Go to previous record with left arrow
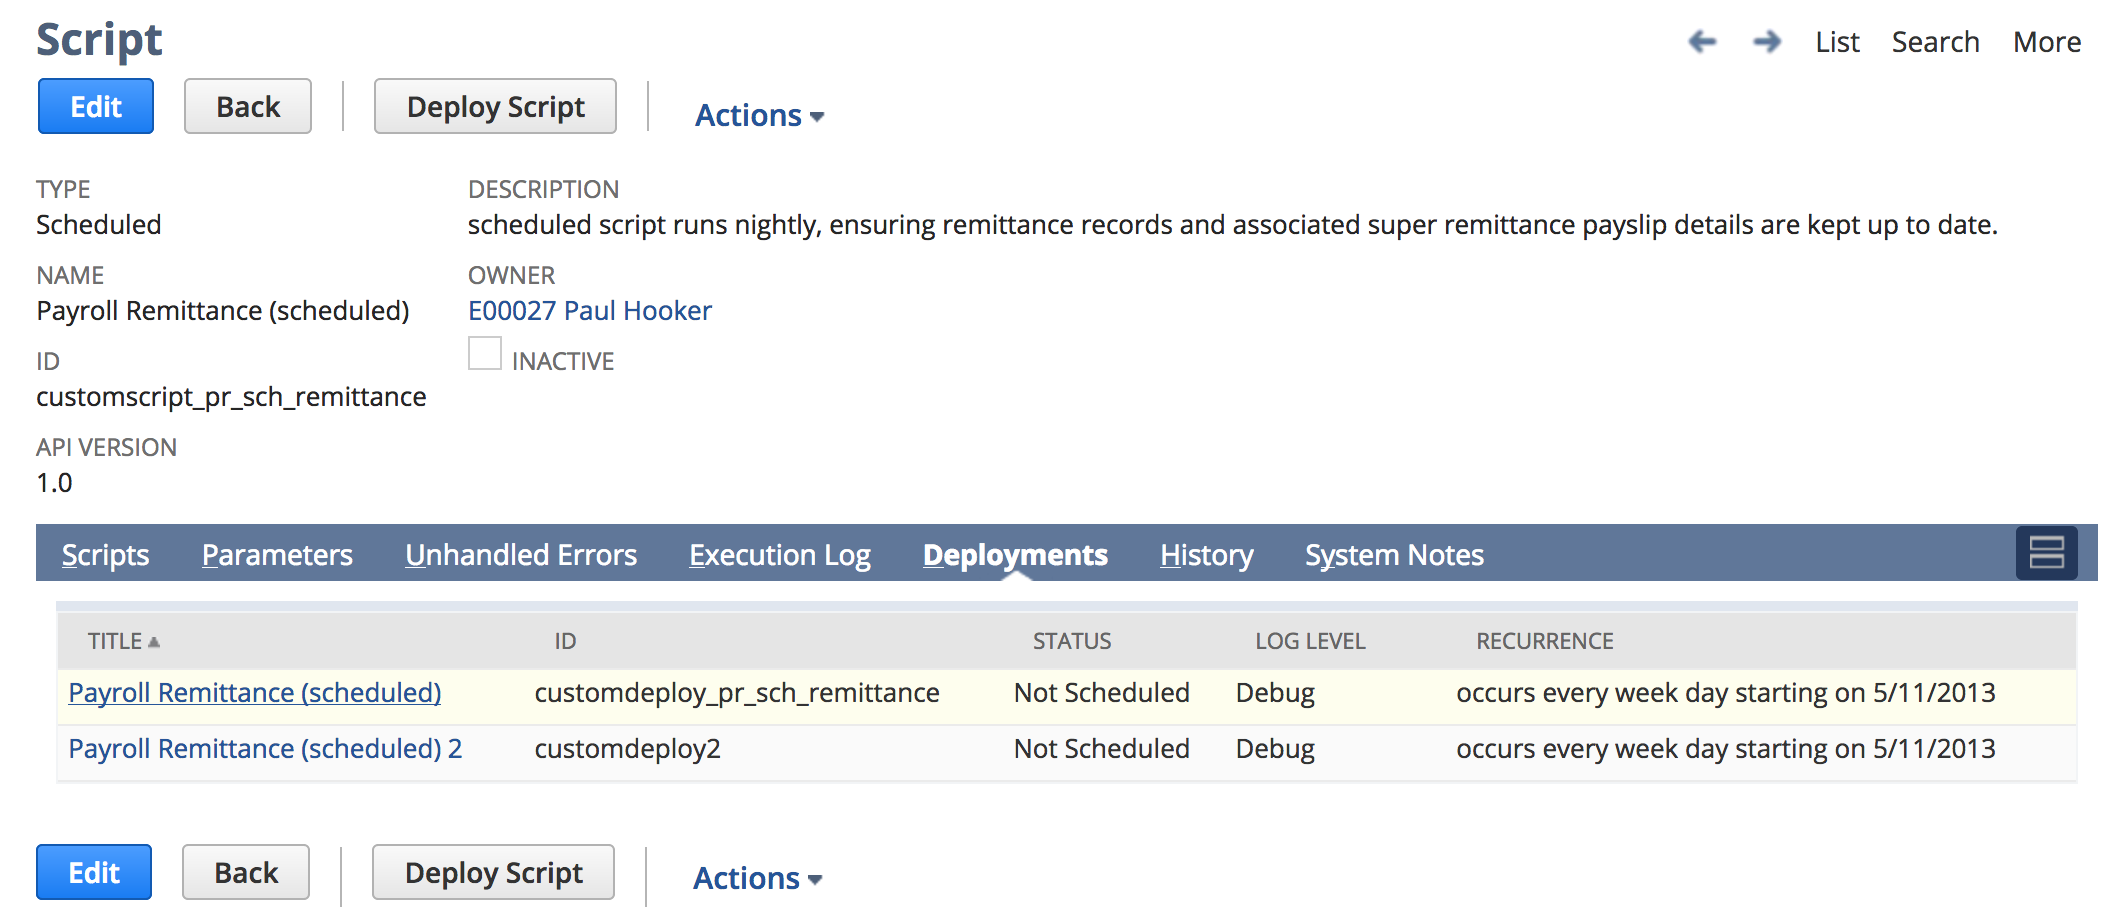This screenshot has height=916, width=2108. 1702,42
